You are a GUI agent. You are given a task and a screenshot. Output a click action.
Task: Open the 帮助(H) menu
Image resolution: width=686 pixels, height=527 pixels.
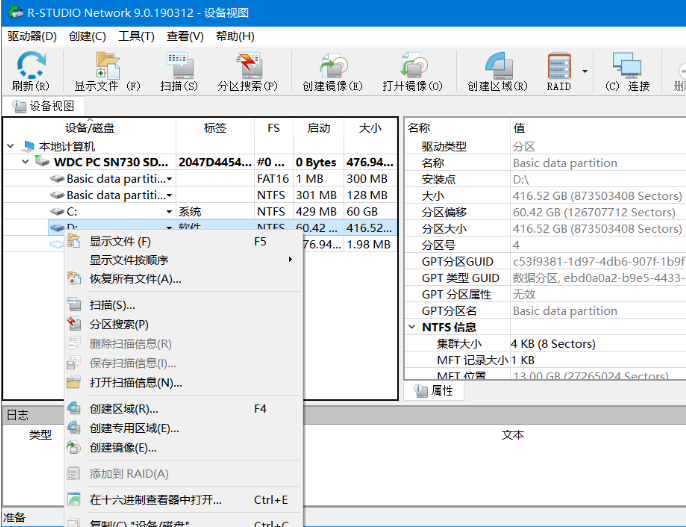[235, 36]
